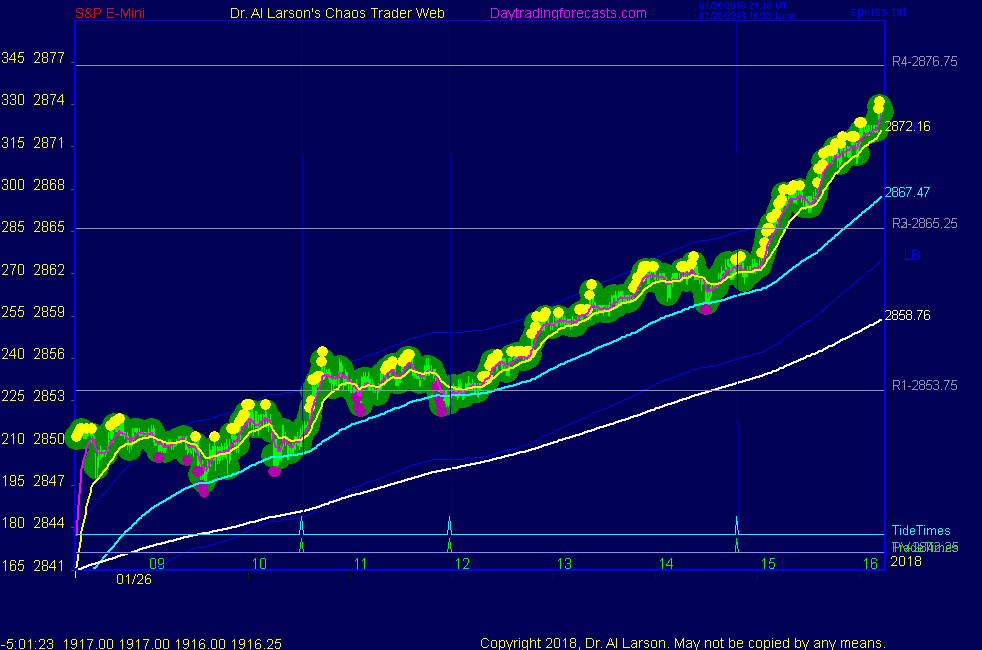Click the R4-2876.75 resistance label
The height and width of the screenshot is (650, 982).
pyautogui.click(x=924, y=61)
